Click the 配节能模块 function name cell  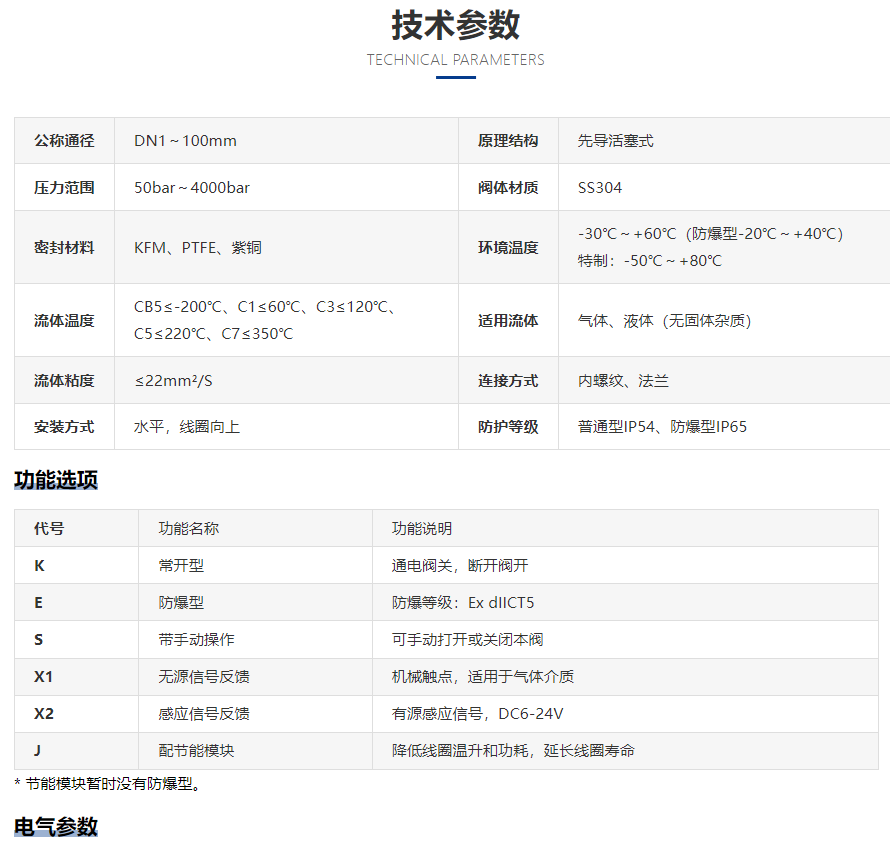(196, 751)
